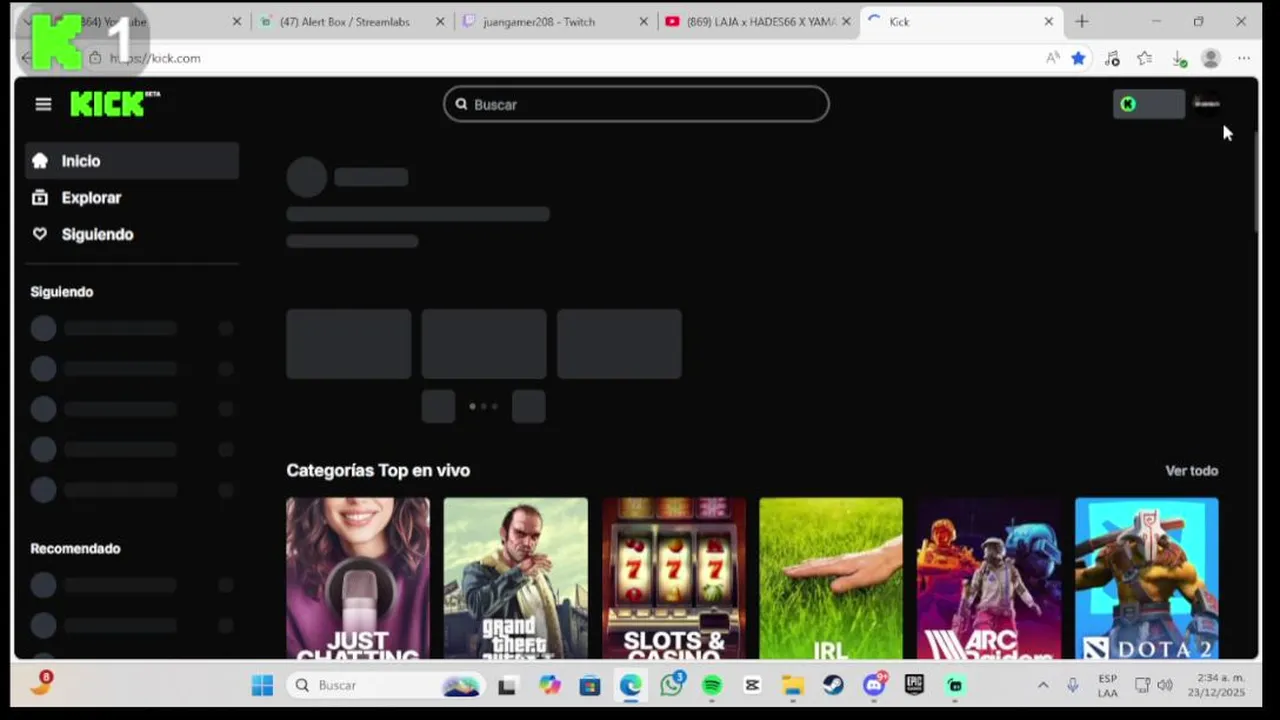Open the ARC Raiders category card
The height and width of the screenshot is (720, 1280).
[989, 578]
